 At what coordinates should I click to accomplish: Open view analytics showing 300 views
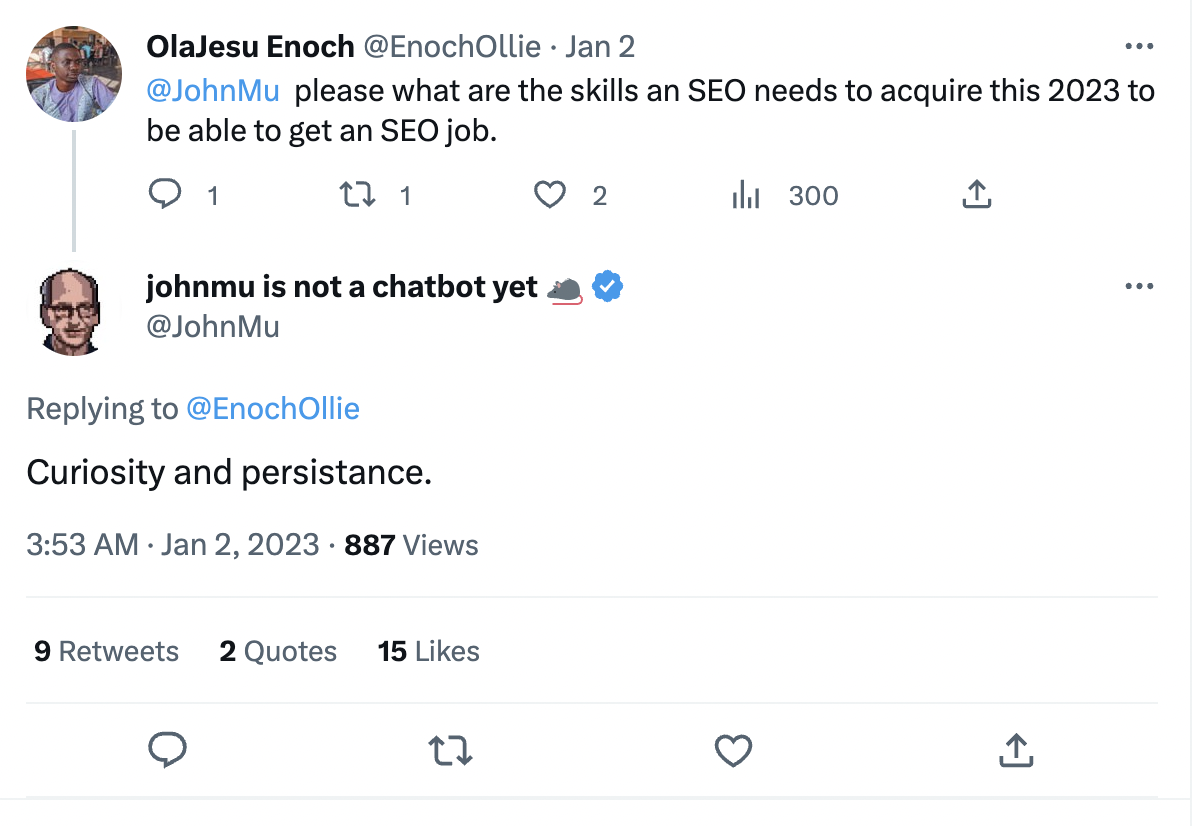point(746,195)
